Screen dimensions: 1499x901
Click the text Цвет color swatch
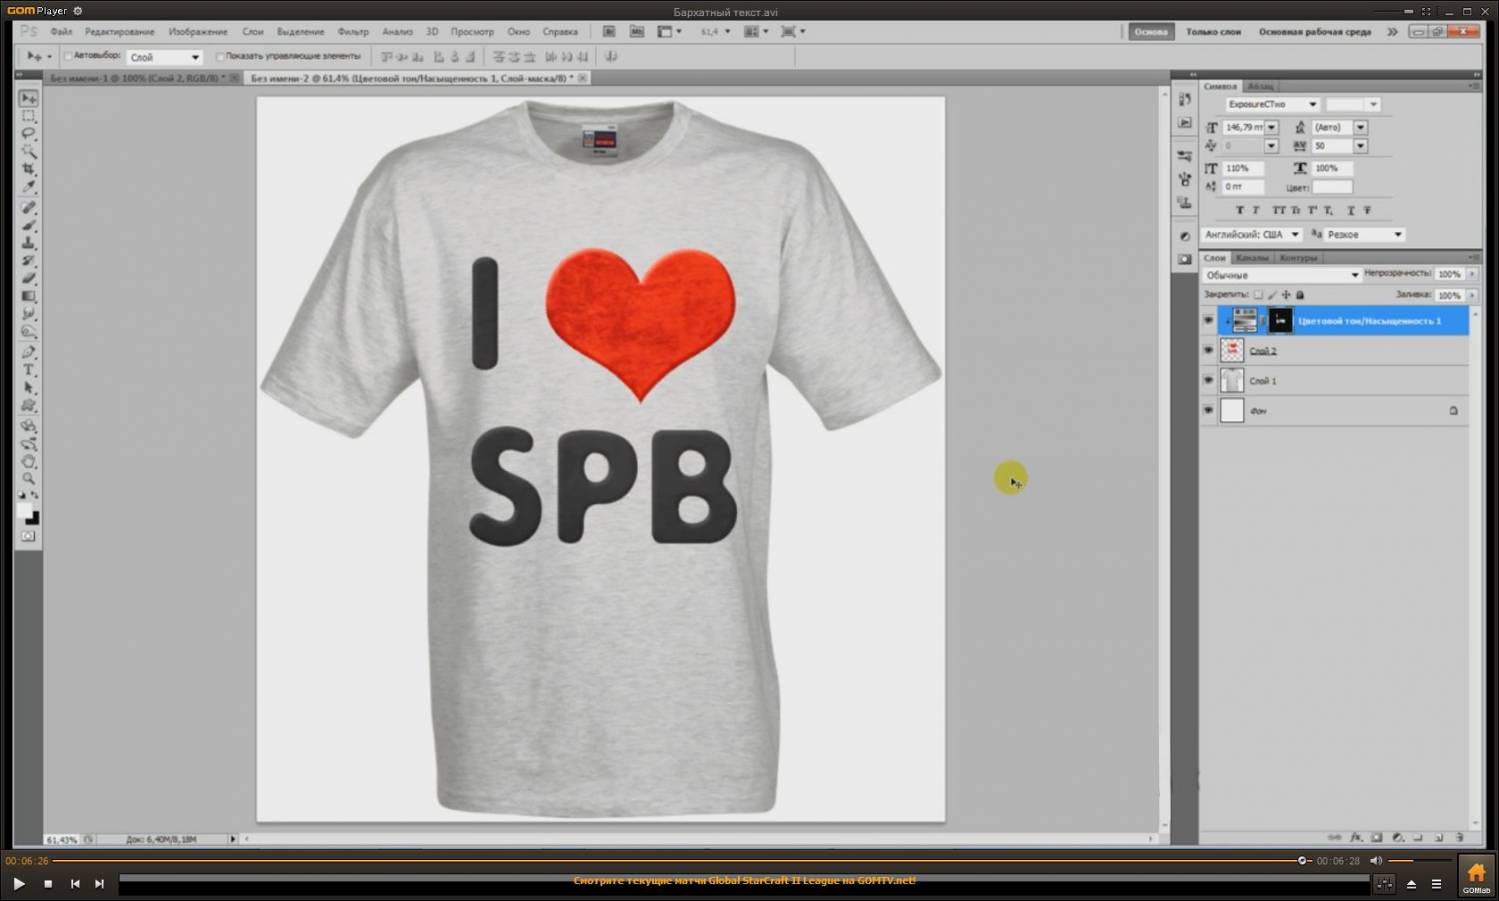1332,187
